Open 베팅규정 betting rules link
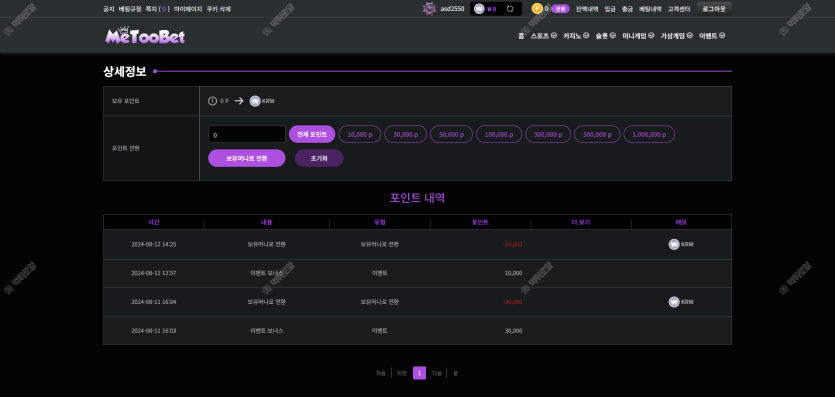 [x=130, y=9]
